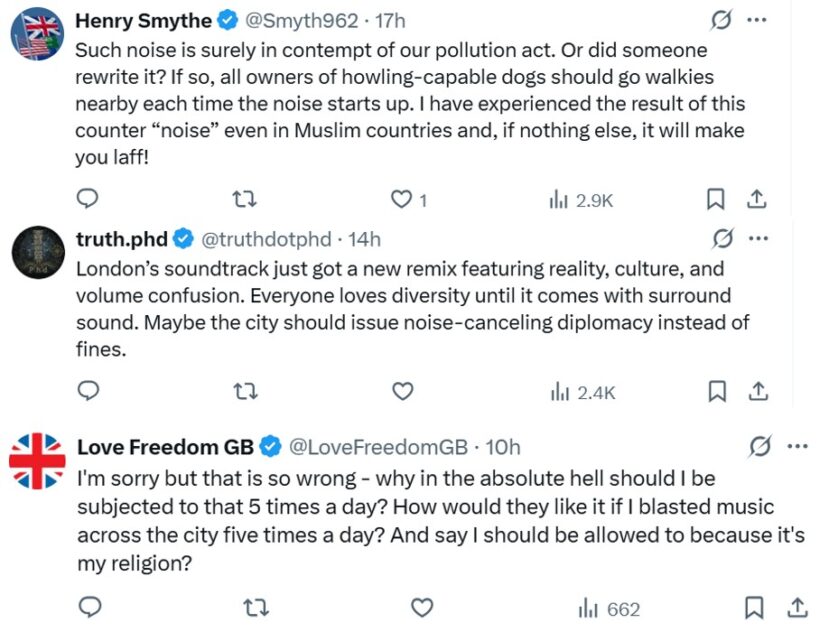
Task: View 662 views analytics on last tweet
Action: 609,608
